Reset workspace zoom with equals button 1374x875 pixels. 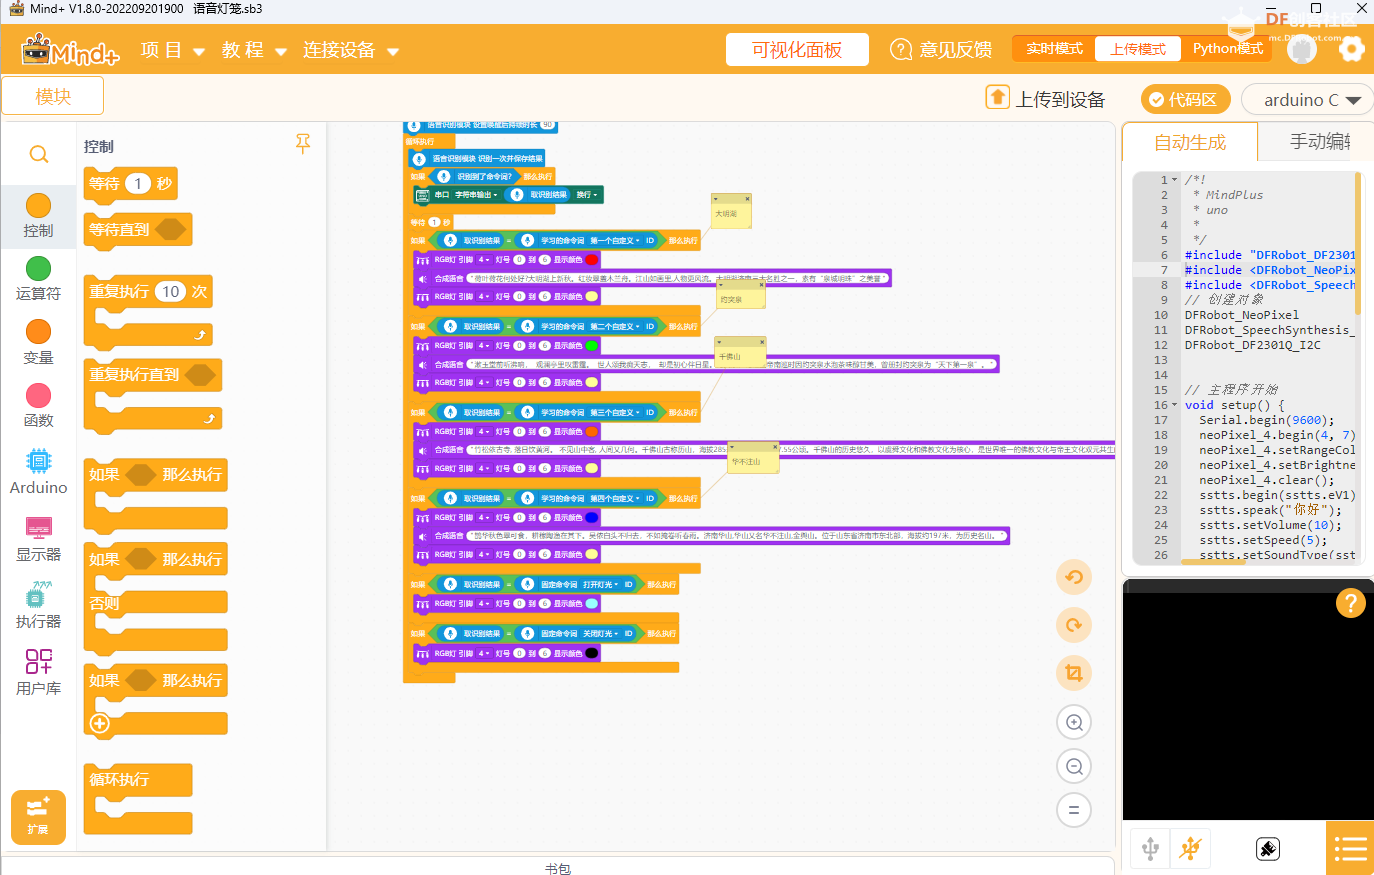point(1074,810)
